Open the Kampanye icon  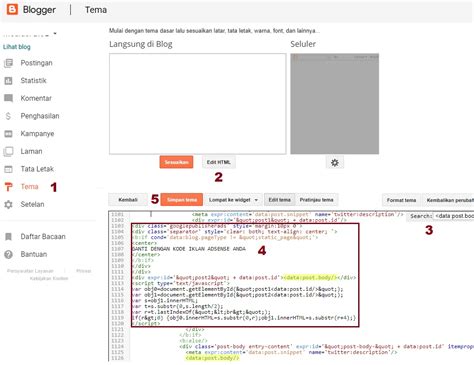coord(8,134)
